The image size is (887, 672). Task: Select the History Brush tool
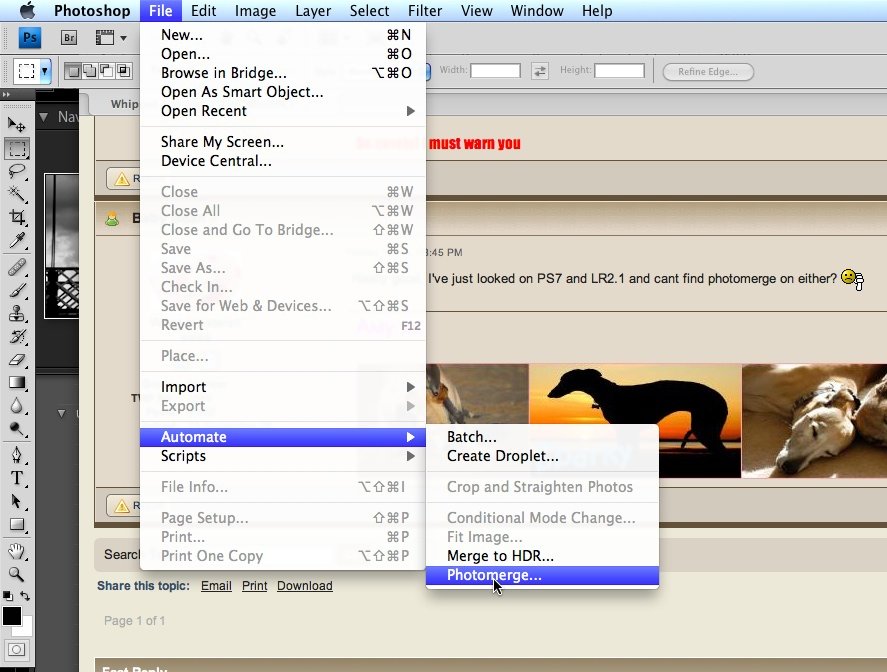click(x=16, y=337)
